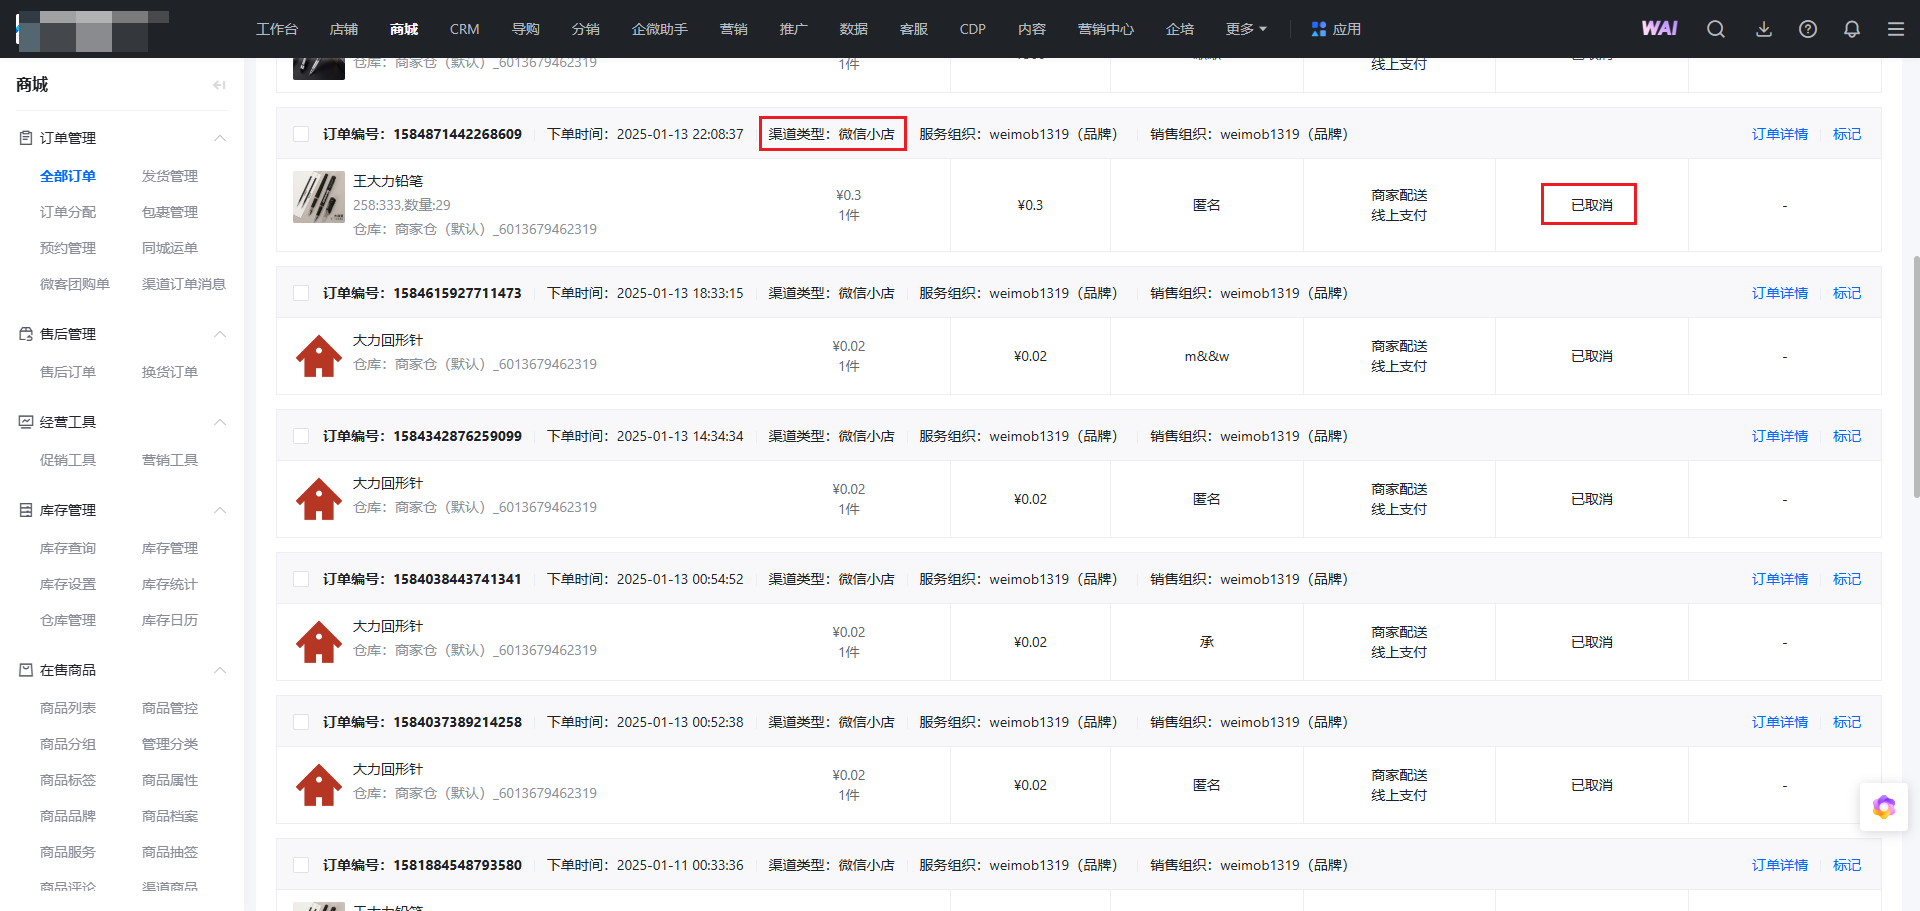Image resolution: width=1920 pixels, height=911 pixels.
Task: Switch to the 营销中心 top tab
Action: pyautogui.click(x=1106, y=29)
